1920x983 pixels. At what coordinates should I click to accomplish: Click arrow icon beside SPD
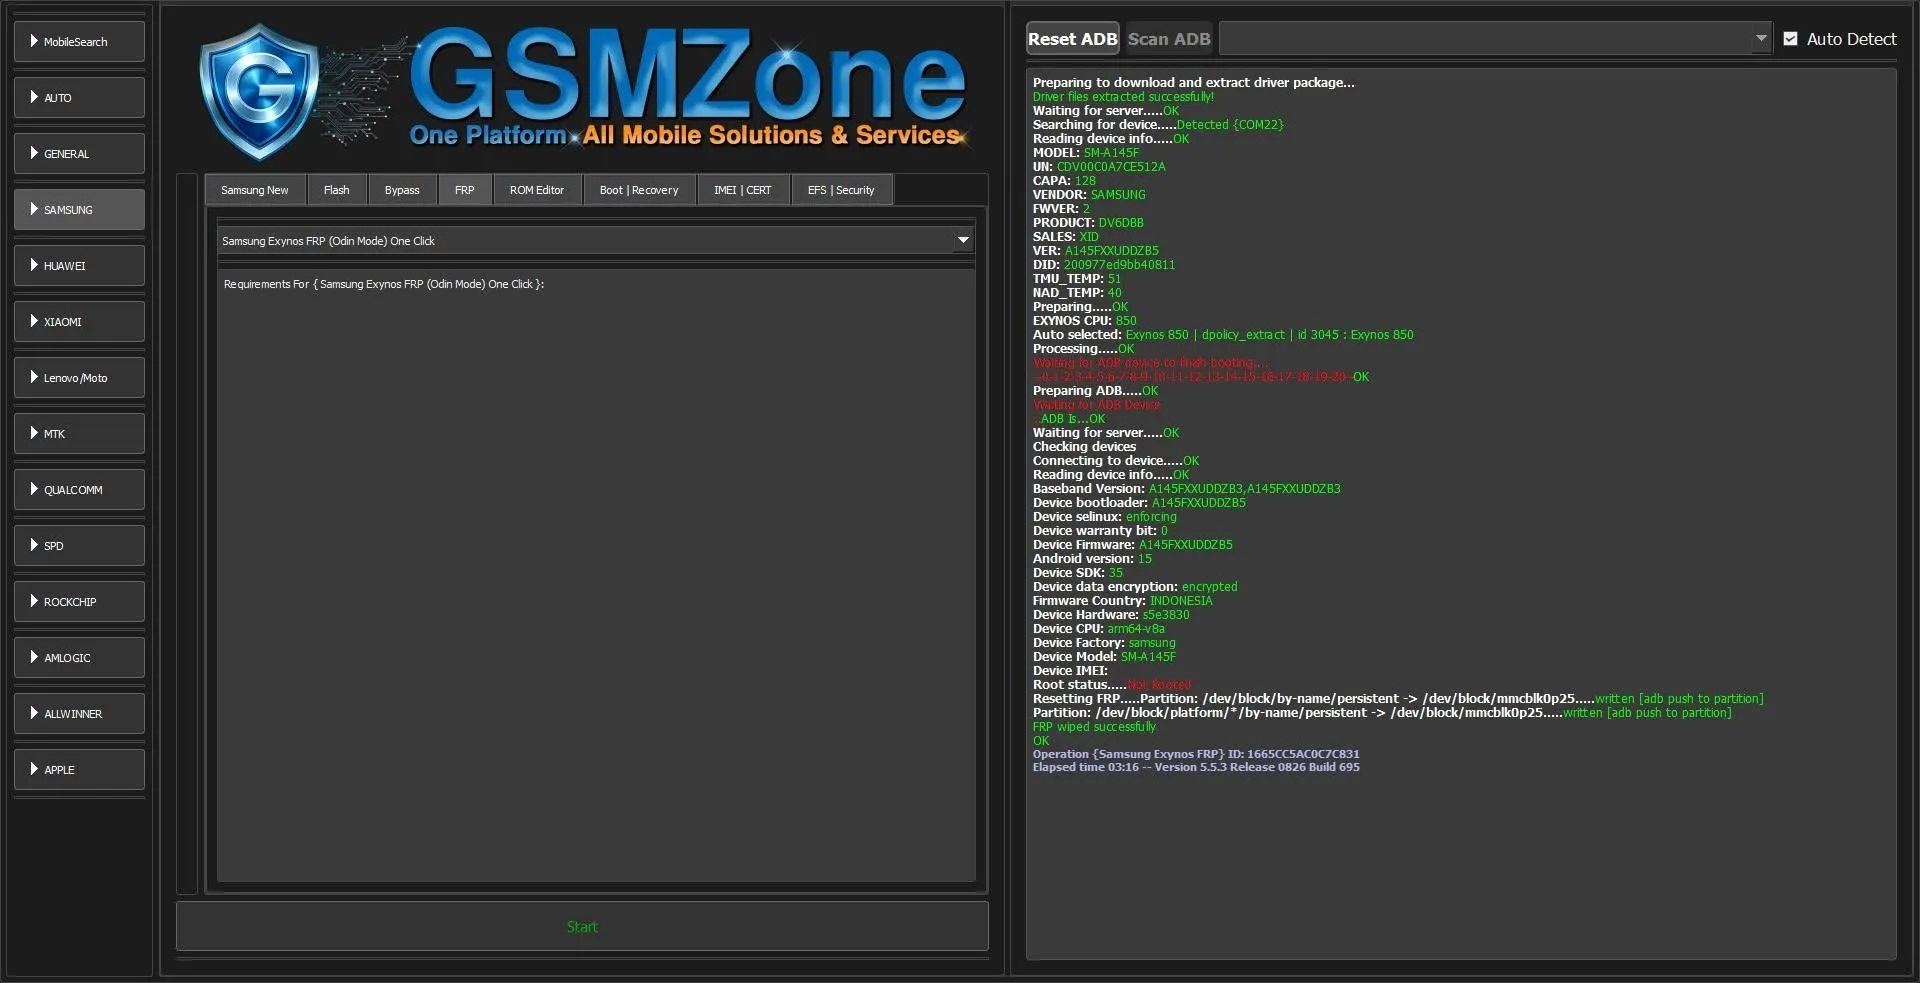pyautogui.click(x=34, y=545)
